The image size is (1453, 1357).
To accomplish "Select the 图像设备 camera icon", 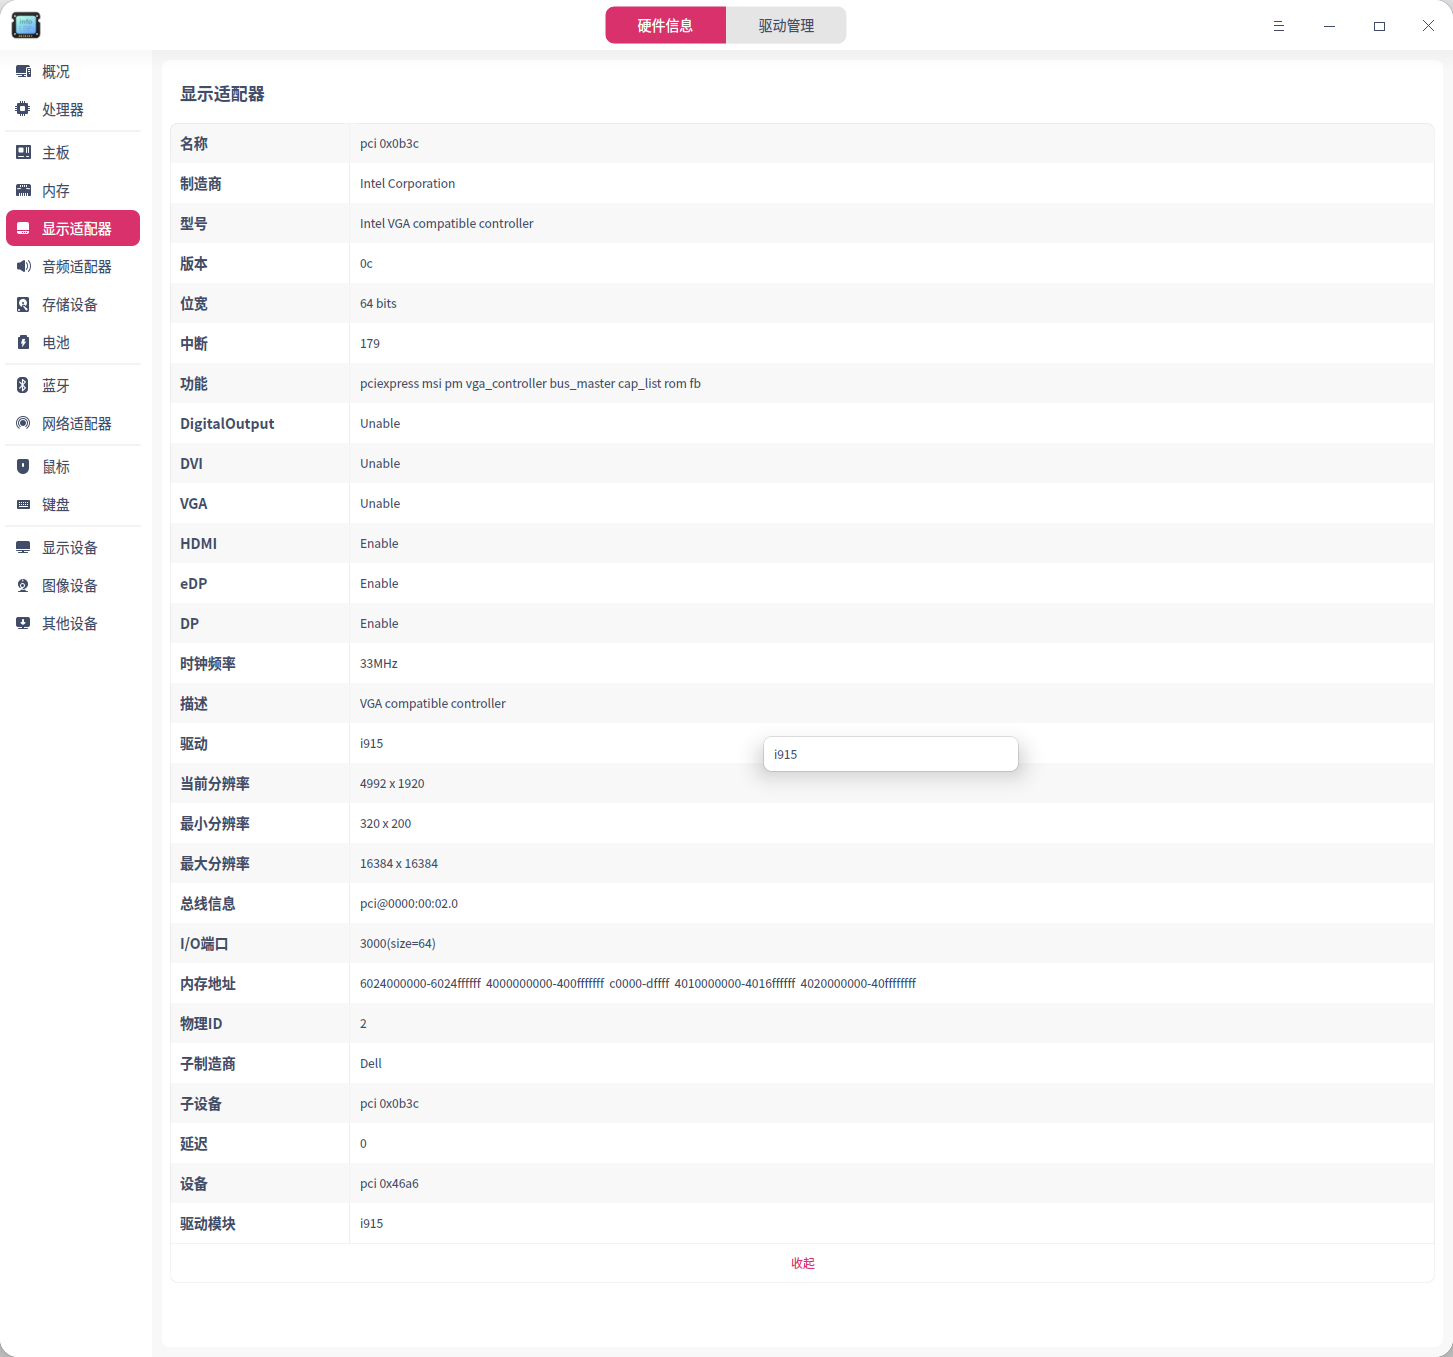I will click(x=23, y=585).
